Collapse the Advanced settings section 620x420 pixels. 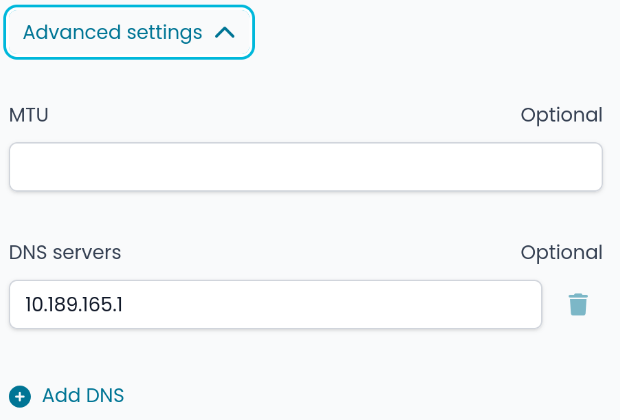coord(129,32)
